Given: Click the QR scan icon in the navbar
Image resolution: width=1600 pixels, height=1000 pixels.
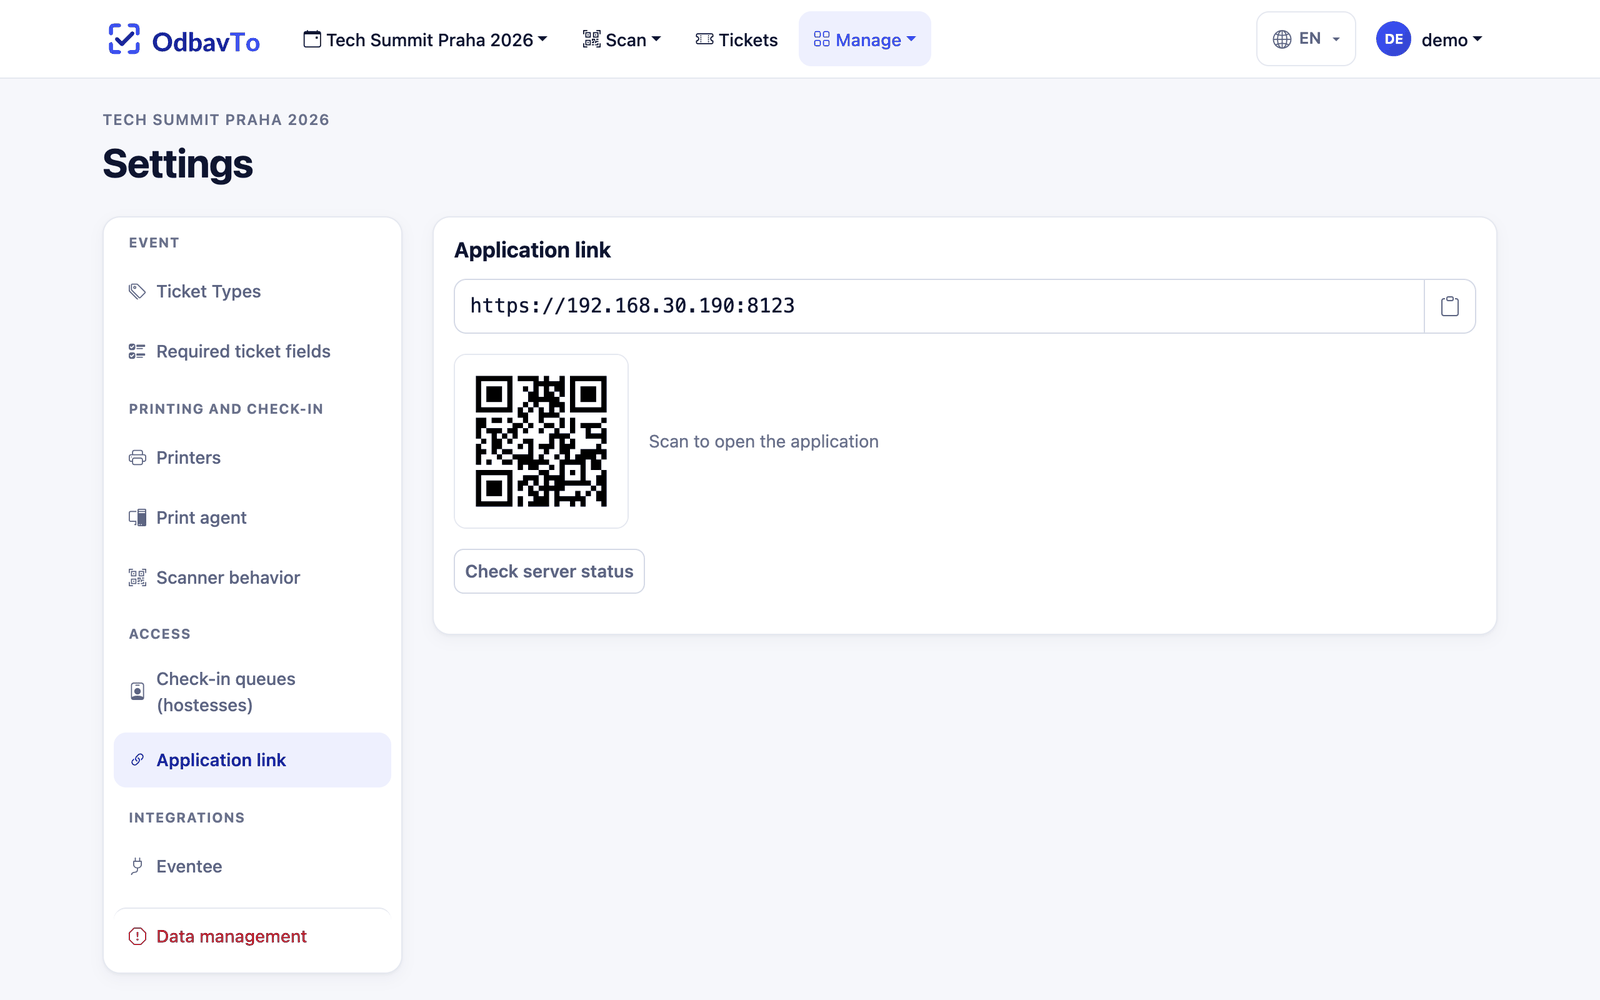Looking at the screenshot, I should (x=592, y=39).
